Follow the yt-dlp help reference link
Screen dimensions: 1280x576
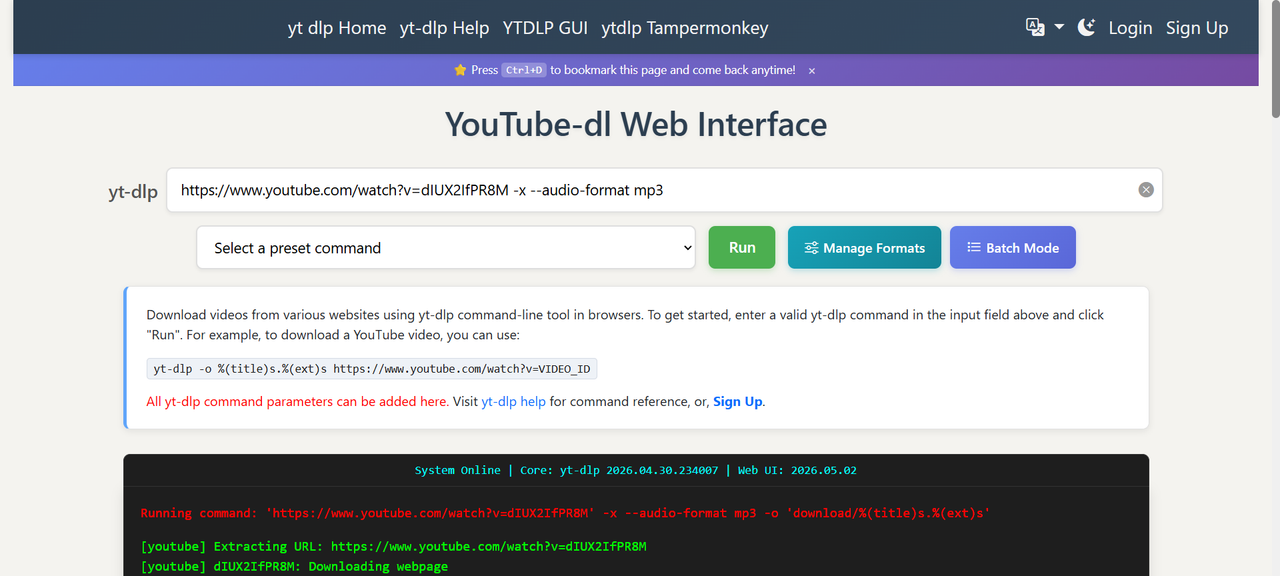[x=514, y=401]
